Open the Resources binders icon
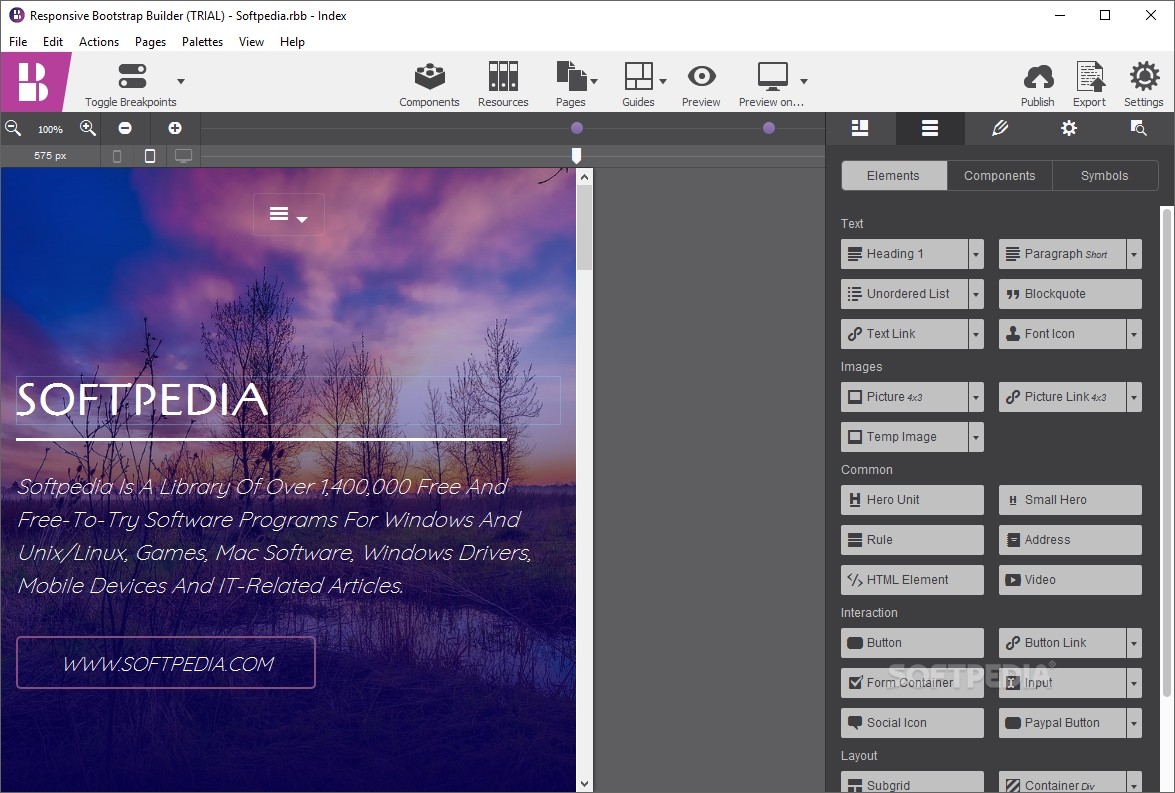Image resolution: width=1175 pixels, height=793 pixels. [x=503, y=76]
